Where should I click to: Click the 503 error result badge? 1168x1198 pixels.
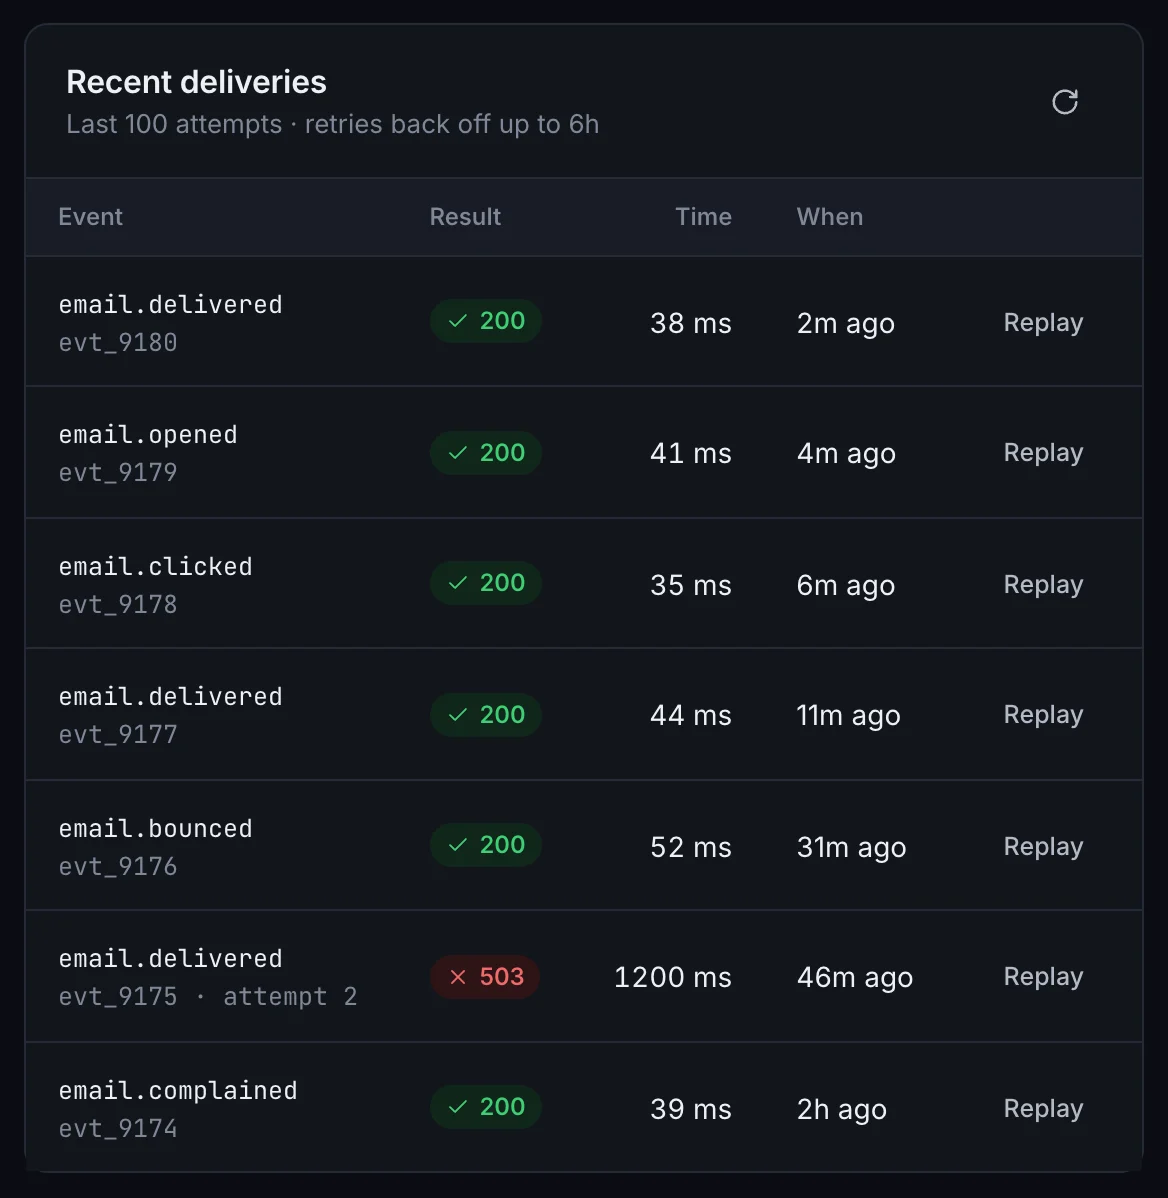coord(485,976)
